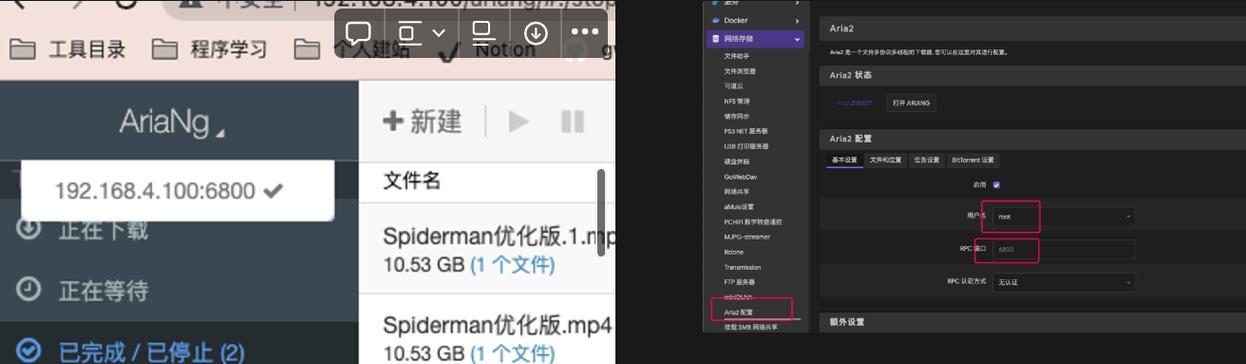Click the 打开 ARIANG button
This screenshot has width=1246, height=364.
pyautogui.click(x=911, y=103)
